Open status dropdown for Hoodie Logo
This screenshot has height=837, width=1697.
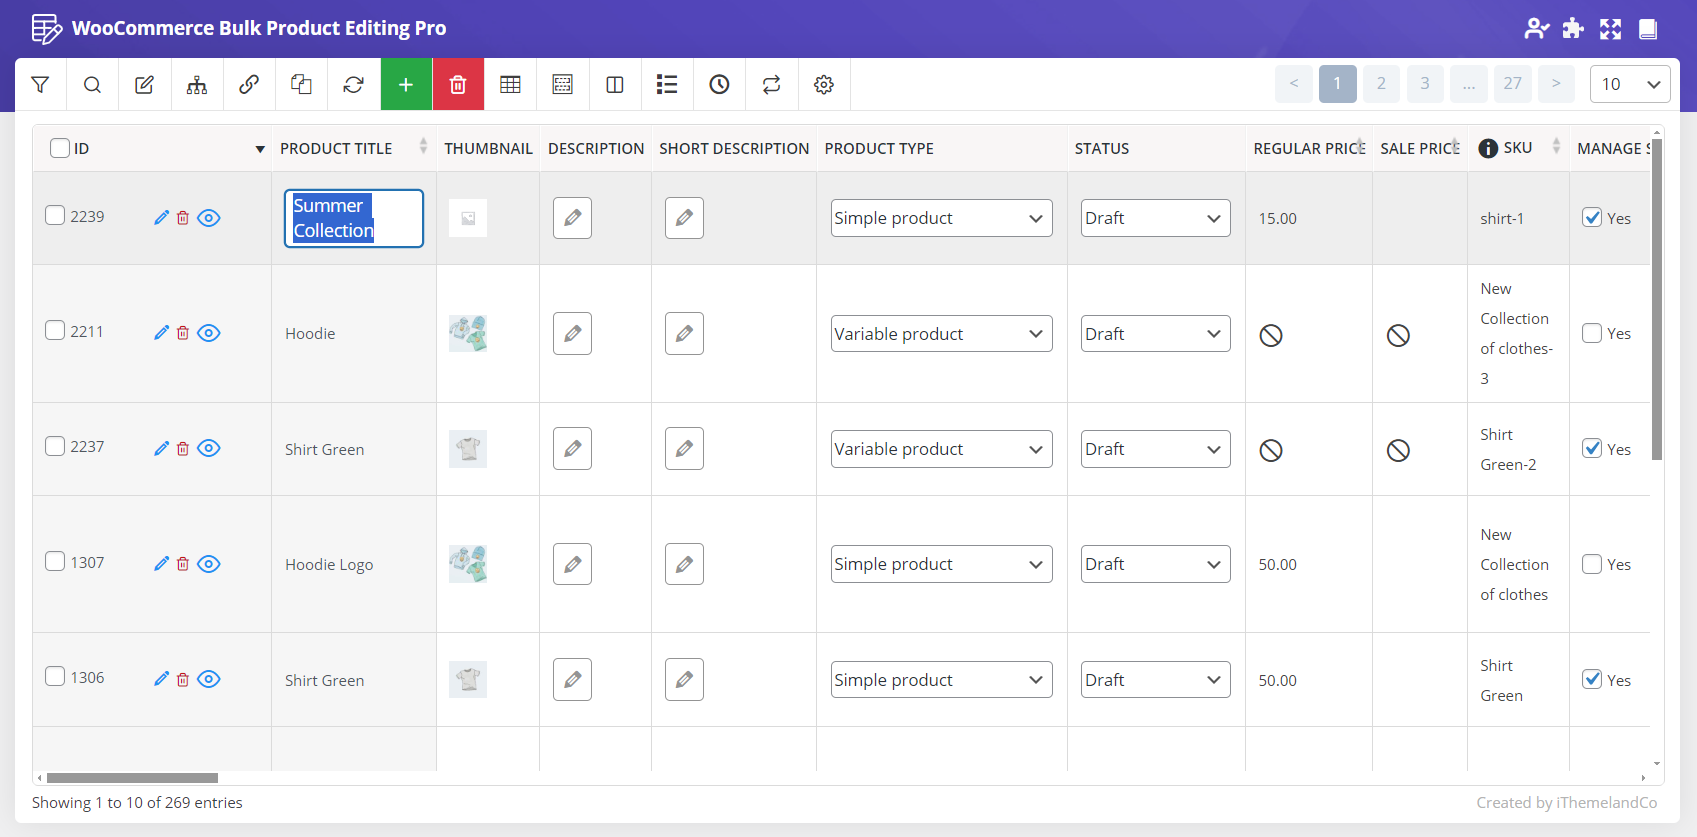1155,564
